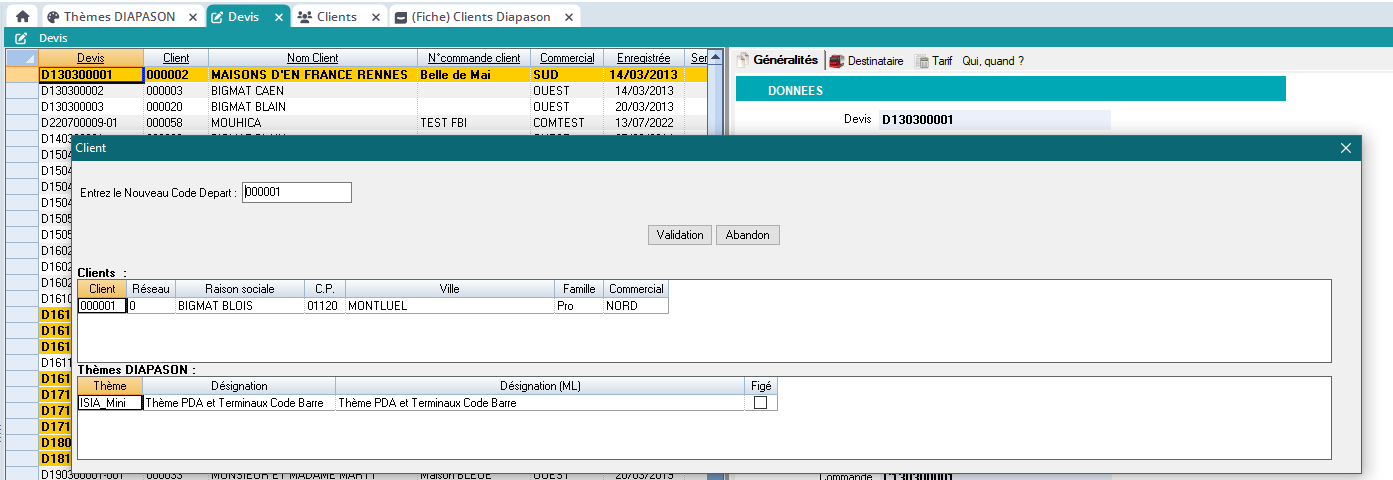Click the card icon on Fiche Clients tab
The height and width of the screenshot is (480, 1393).
[x=400, y=17]
